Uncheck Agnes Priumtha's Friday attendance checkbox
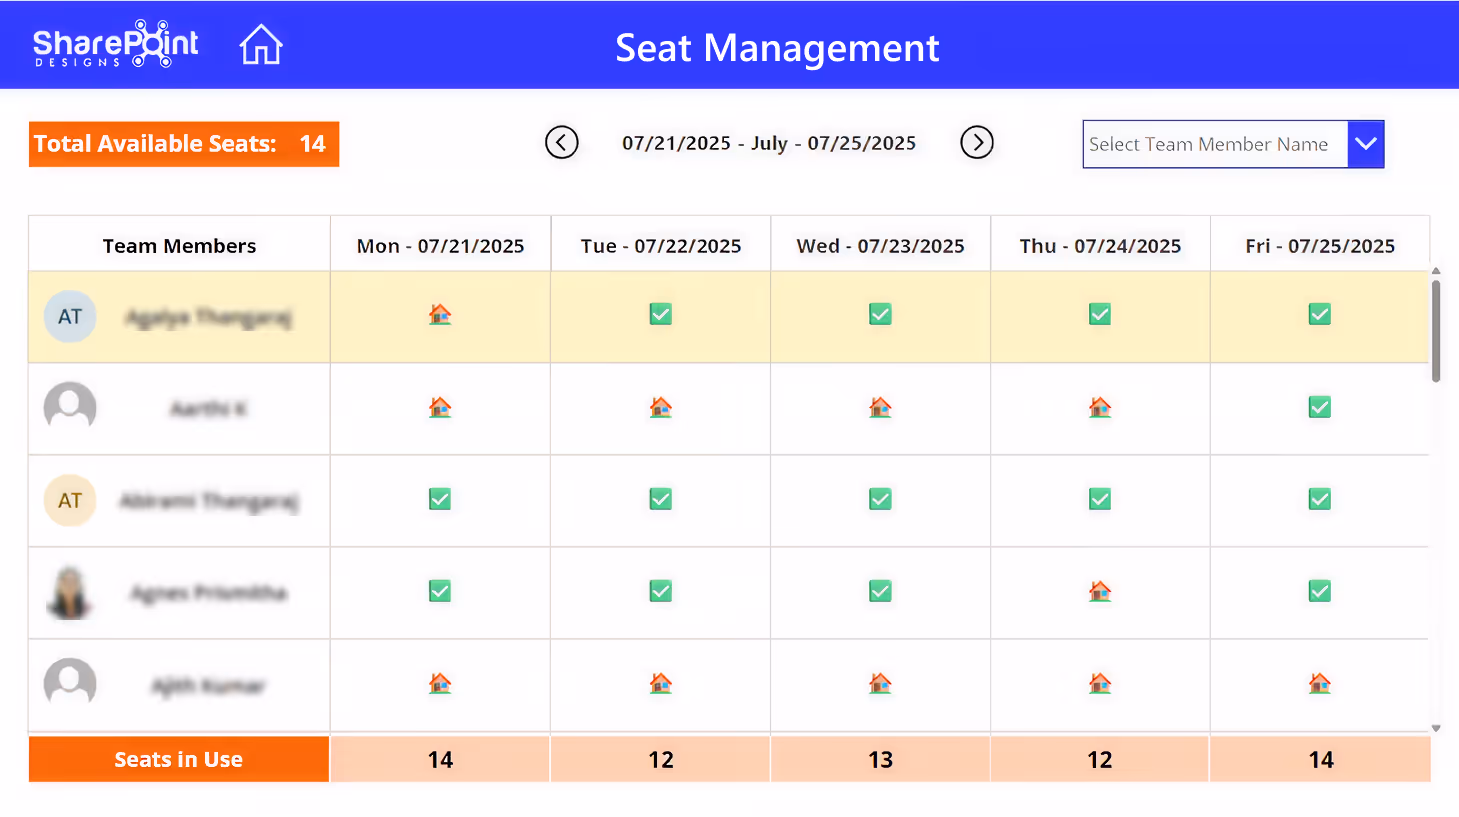This screenshot has height=817, width=1459. [x=1319, y=591]
